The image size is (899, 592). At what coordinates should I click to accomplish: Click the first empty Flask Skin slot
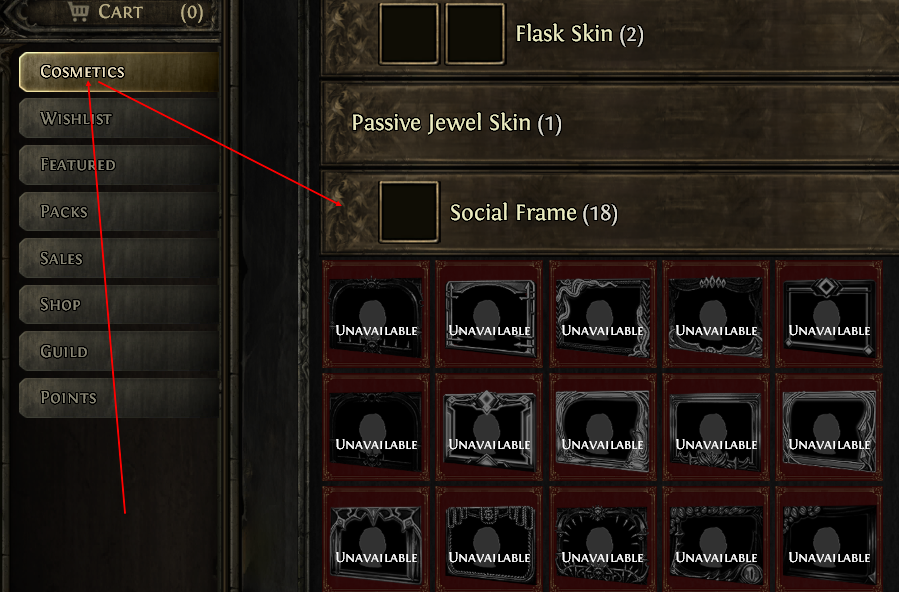(409, 33)
